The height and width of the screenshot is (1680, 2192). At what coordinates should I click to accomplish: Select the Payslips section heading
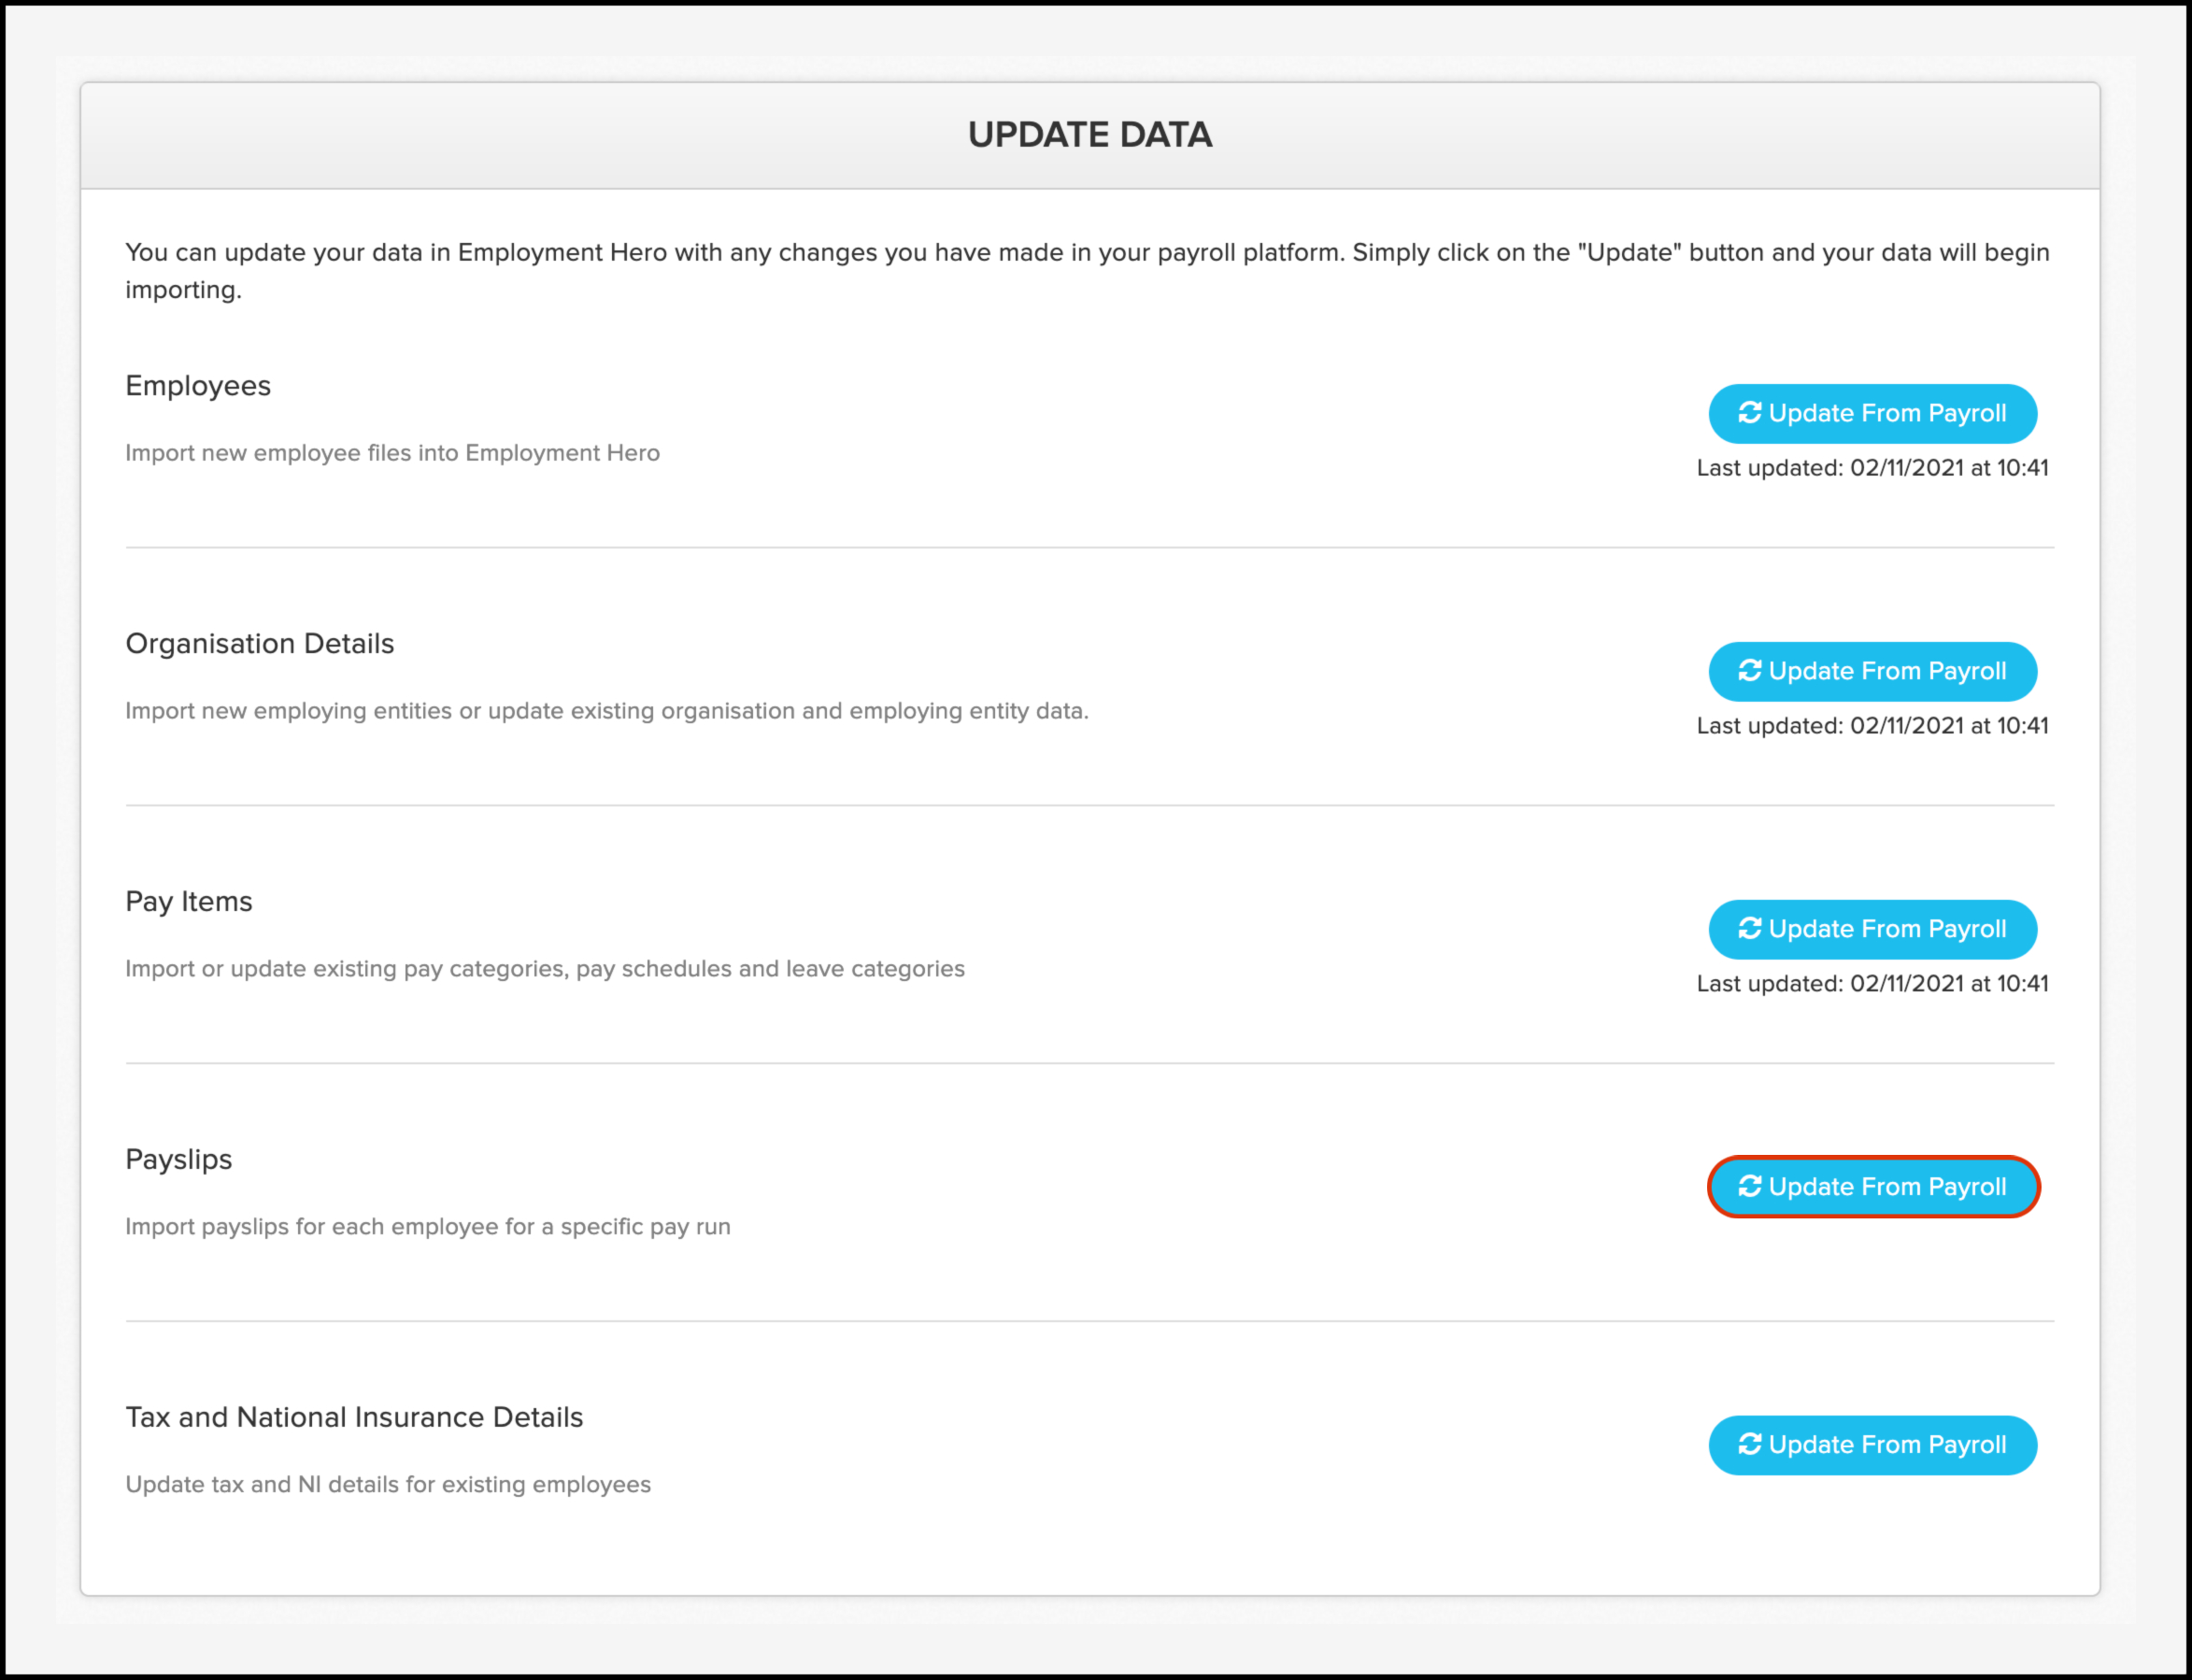click(179, 1160)
